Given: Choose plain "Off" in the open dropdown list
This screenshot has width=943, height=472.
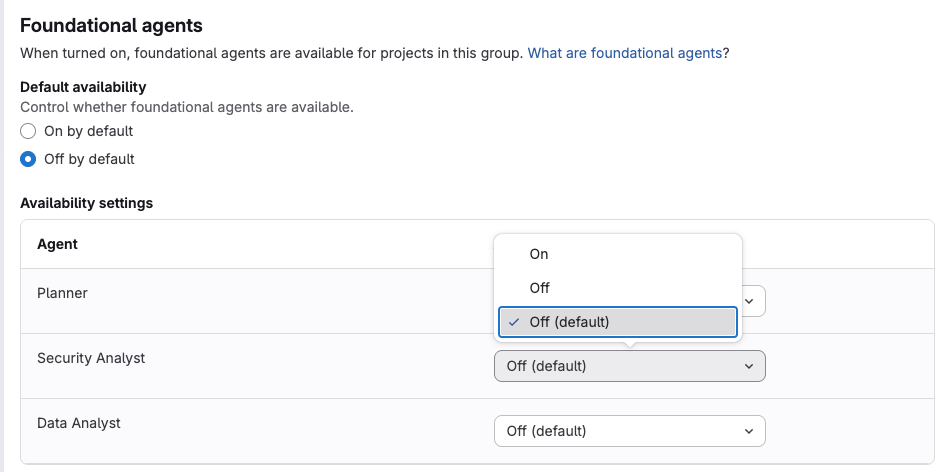Looking at the screenshot, I should (539, 288).
